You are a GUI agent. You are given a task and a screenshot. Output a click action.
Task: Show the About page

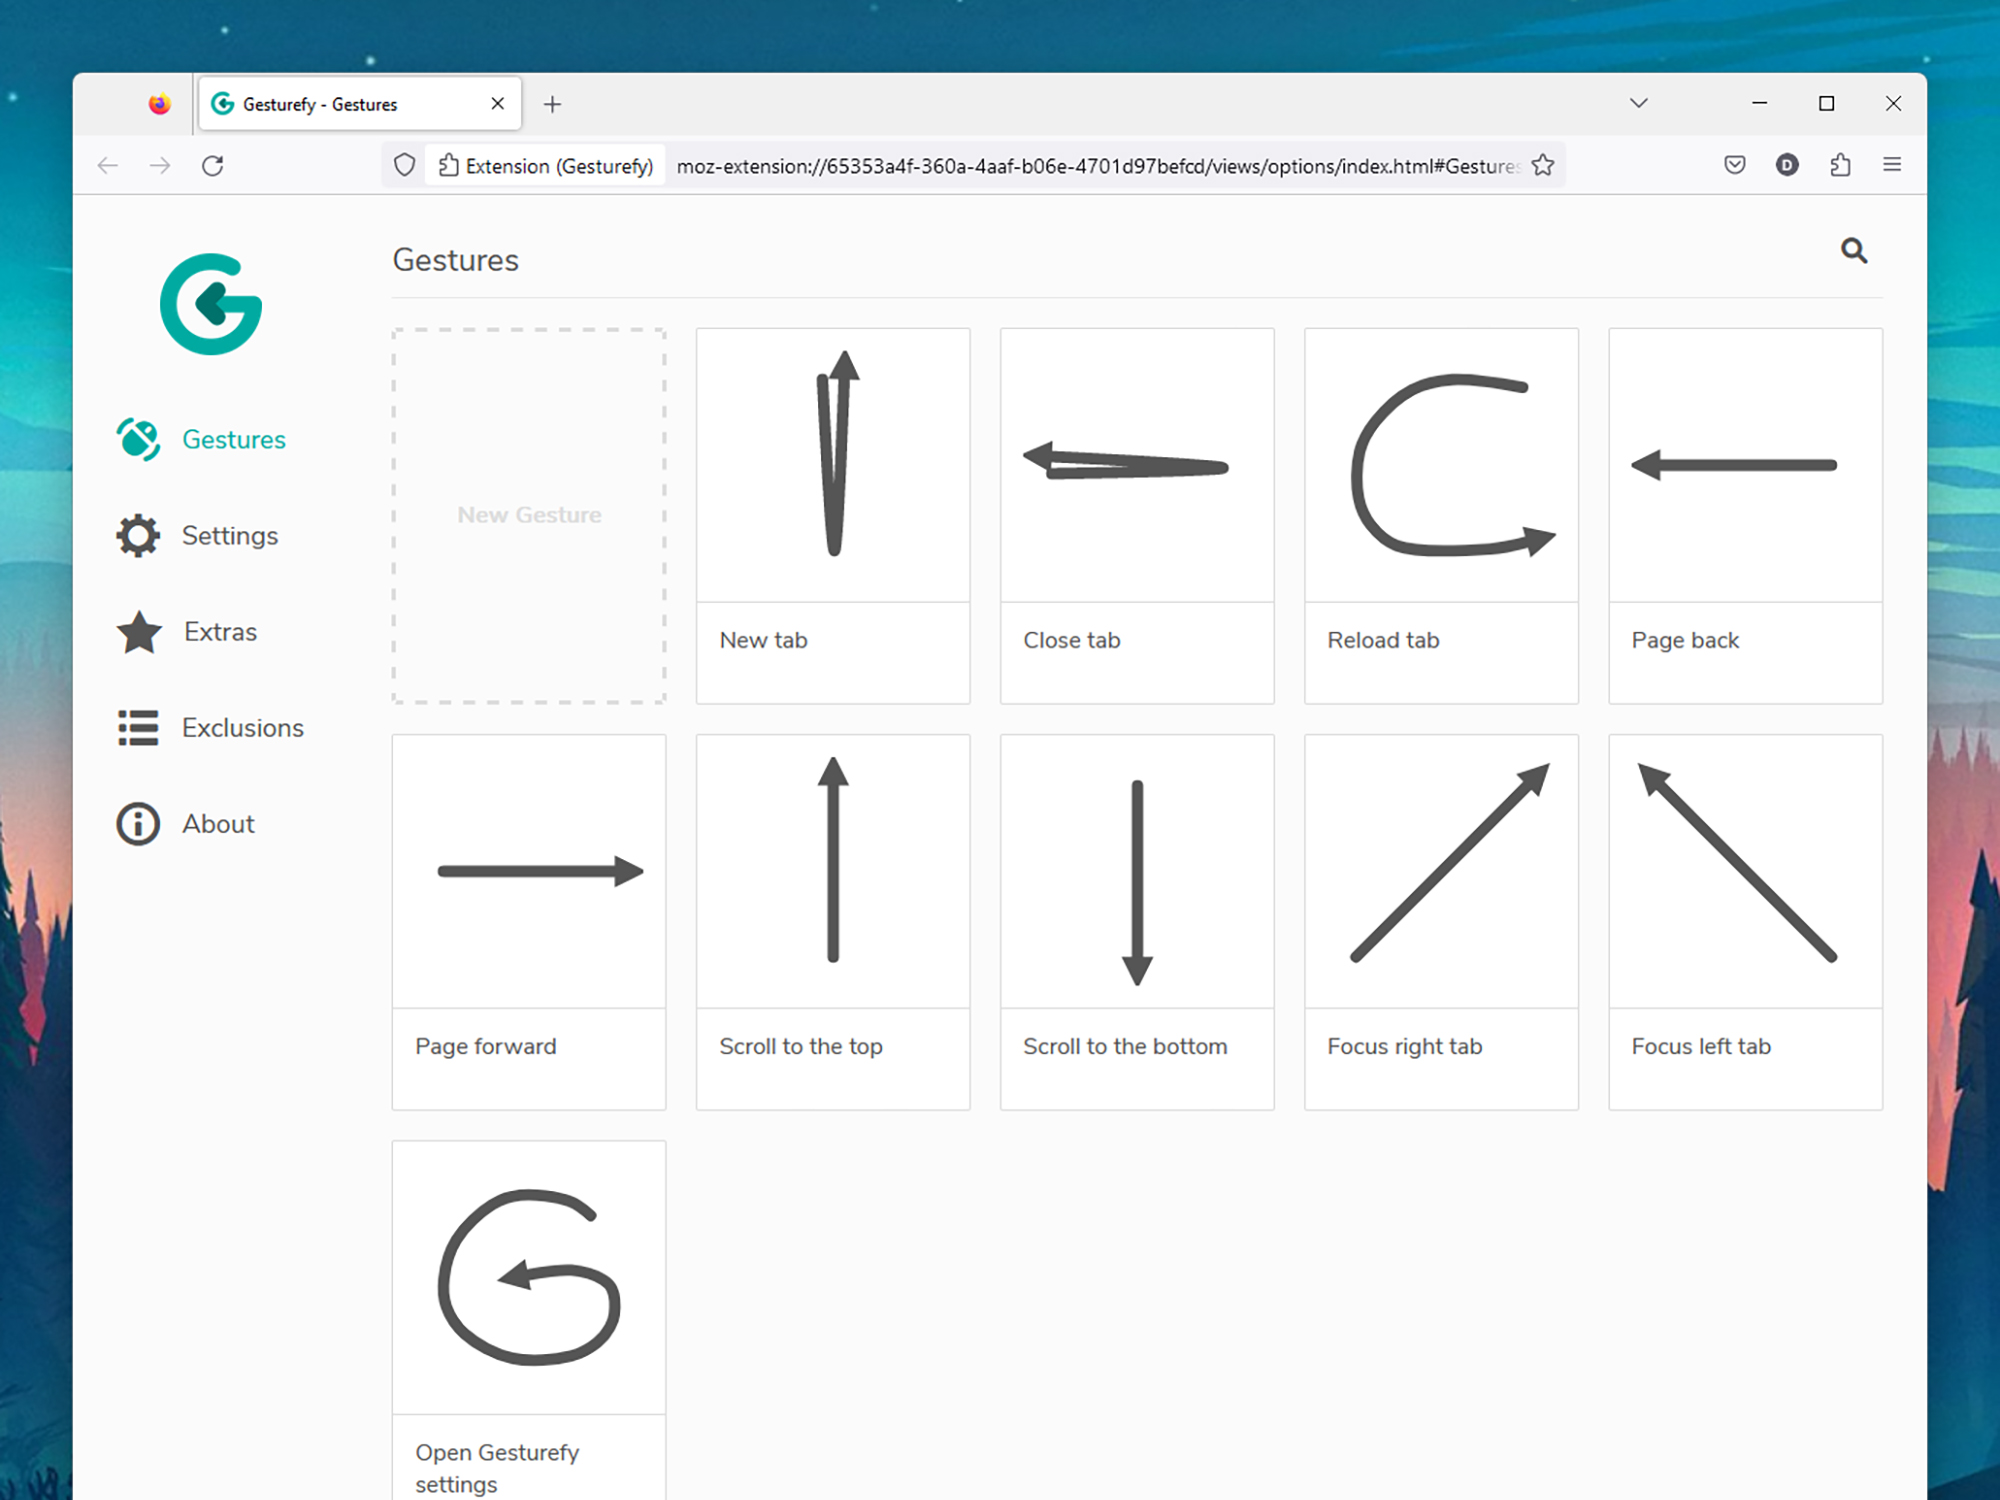coord(218,823)
